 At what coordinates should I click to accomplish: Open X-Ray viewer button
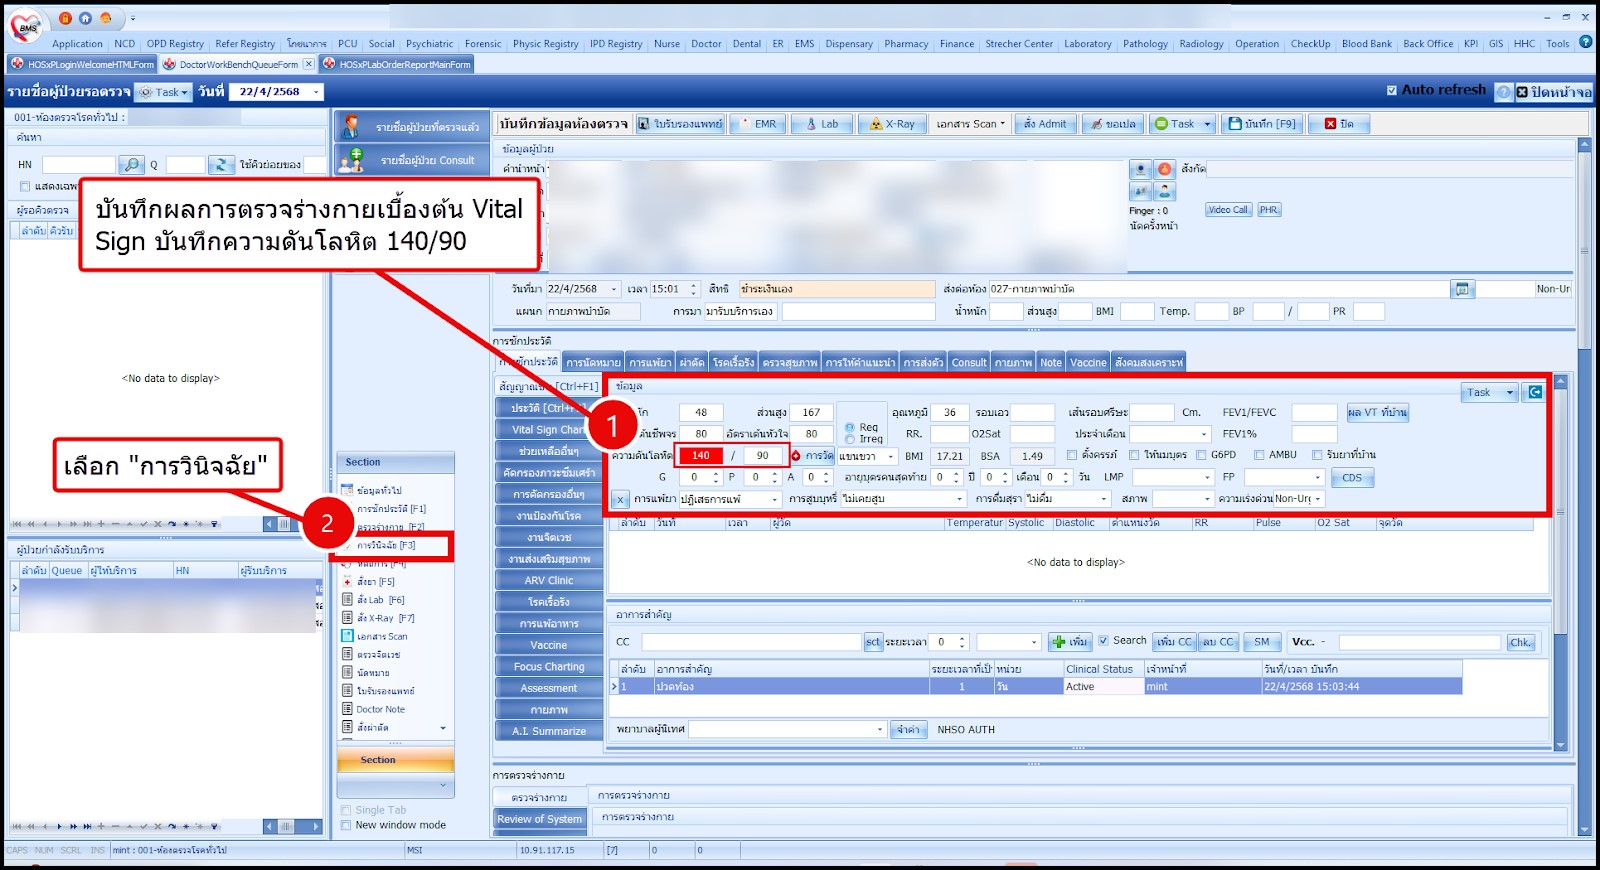(892, 124)
